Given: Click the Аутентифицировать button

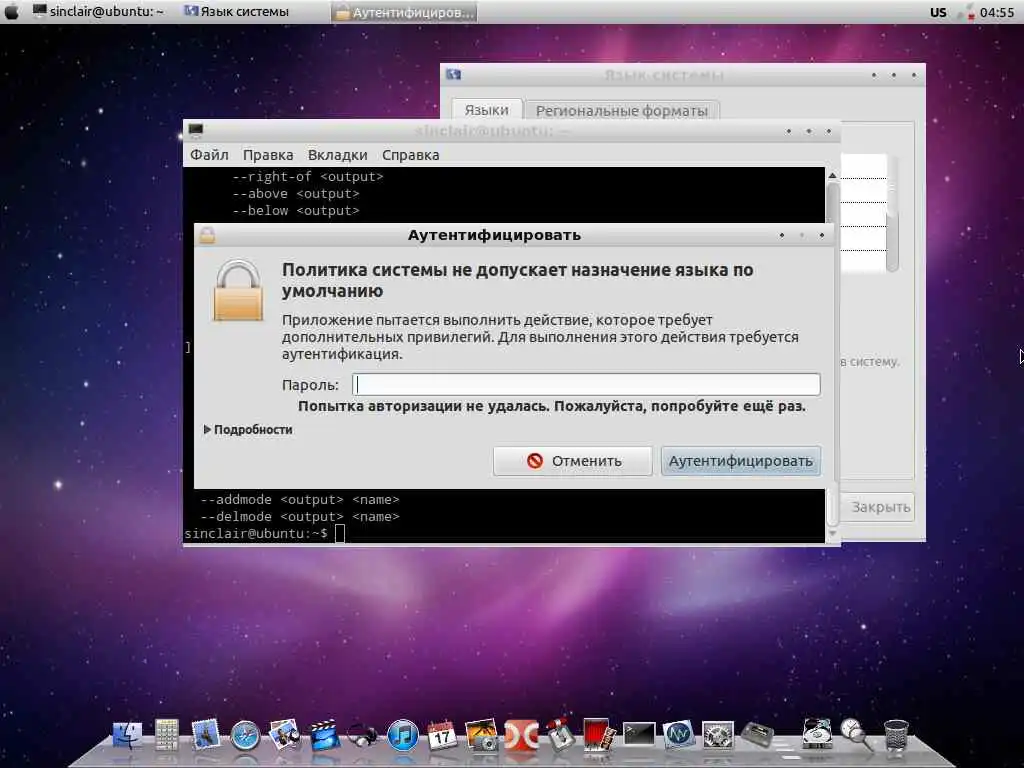Looking at the screenshot, I should click(741, 460).
